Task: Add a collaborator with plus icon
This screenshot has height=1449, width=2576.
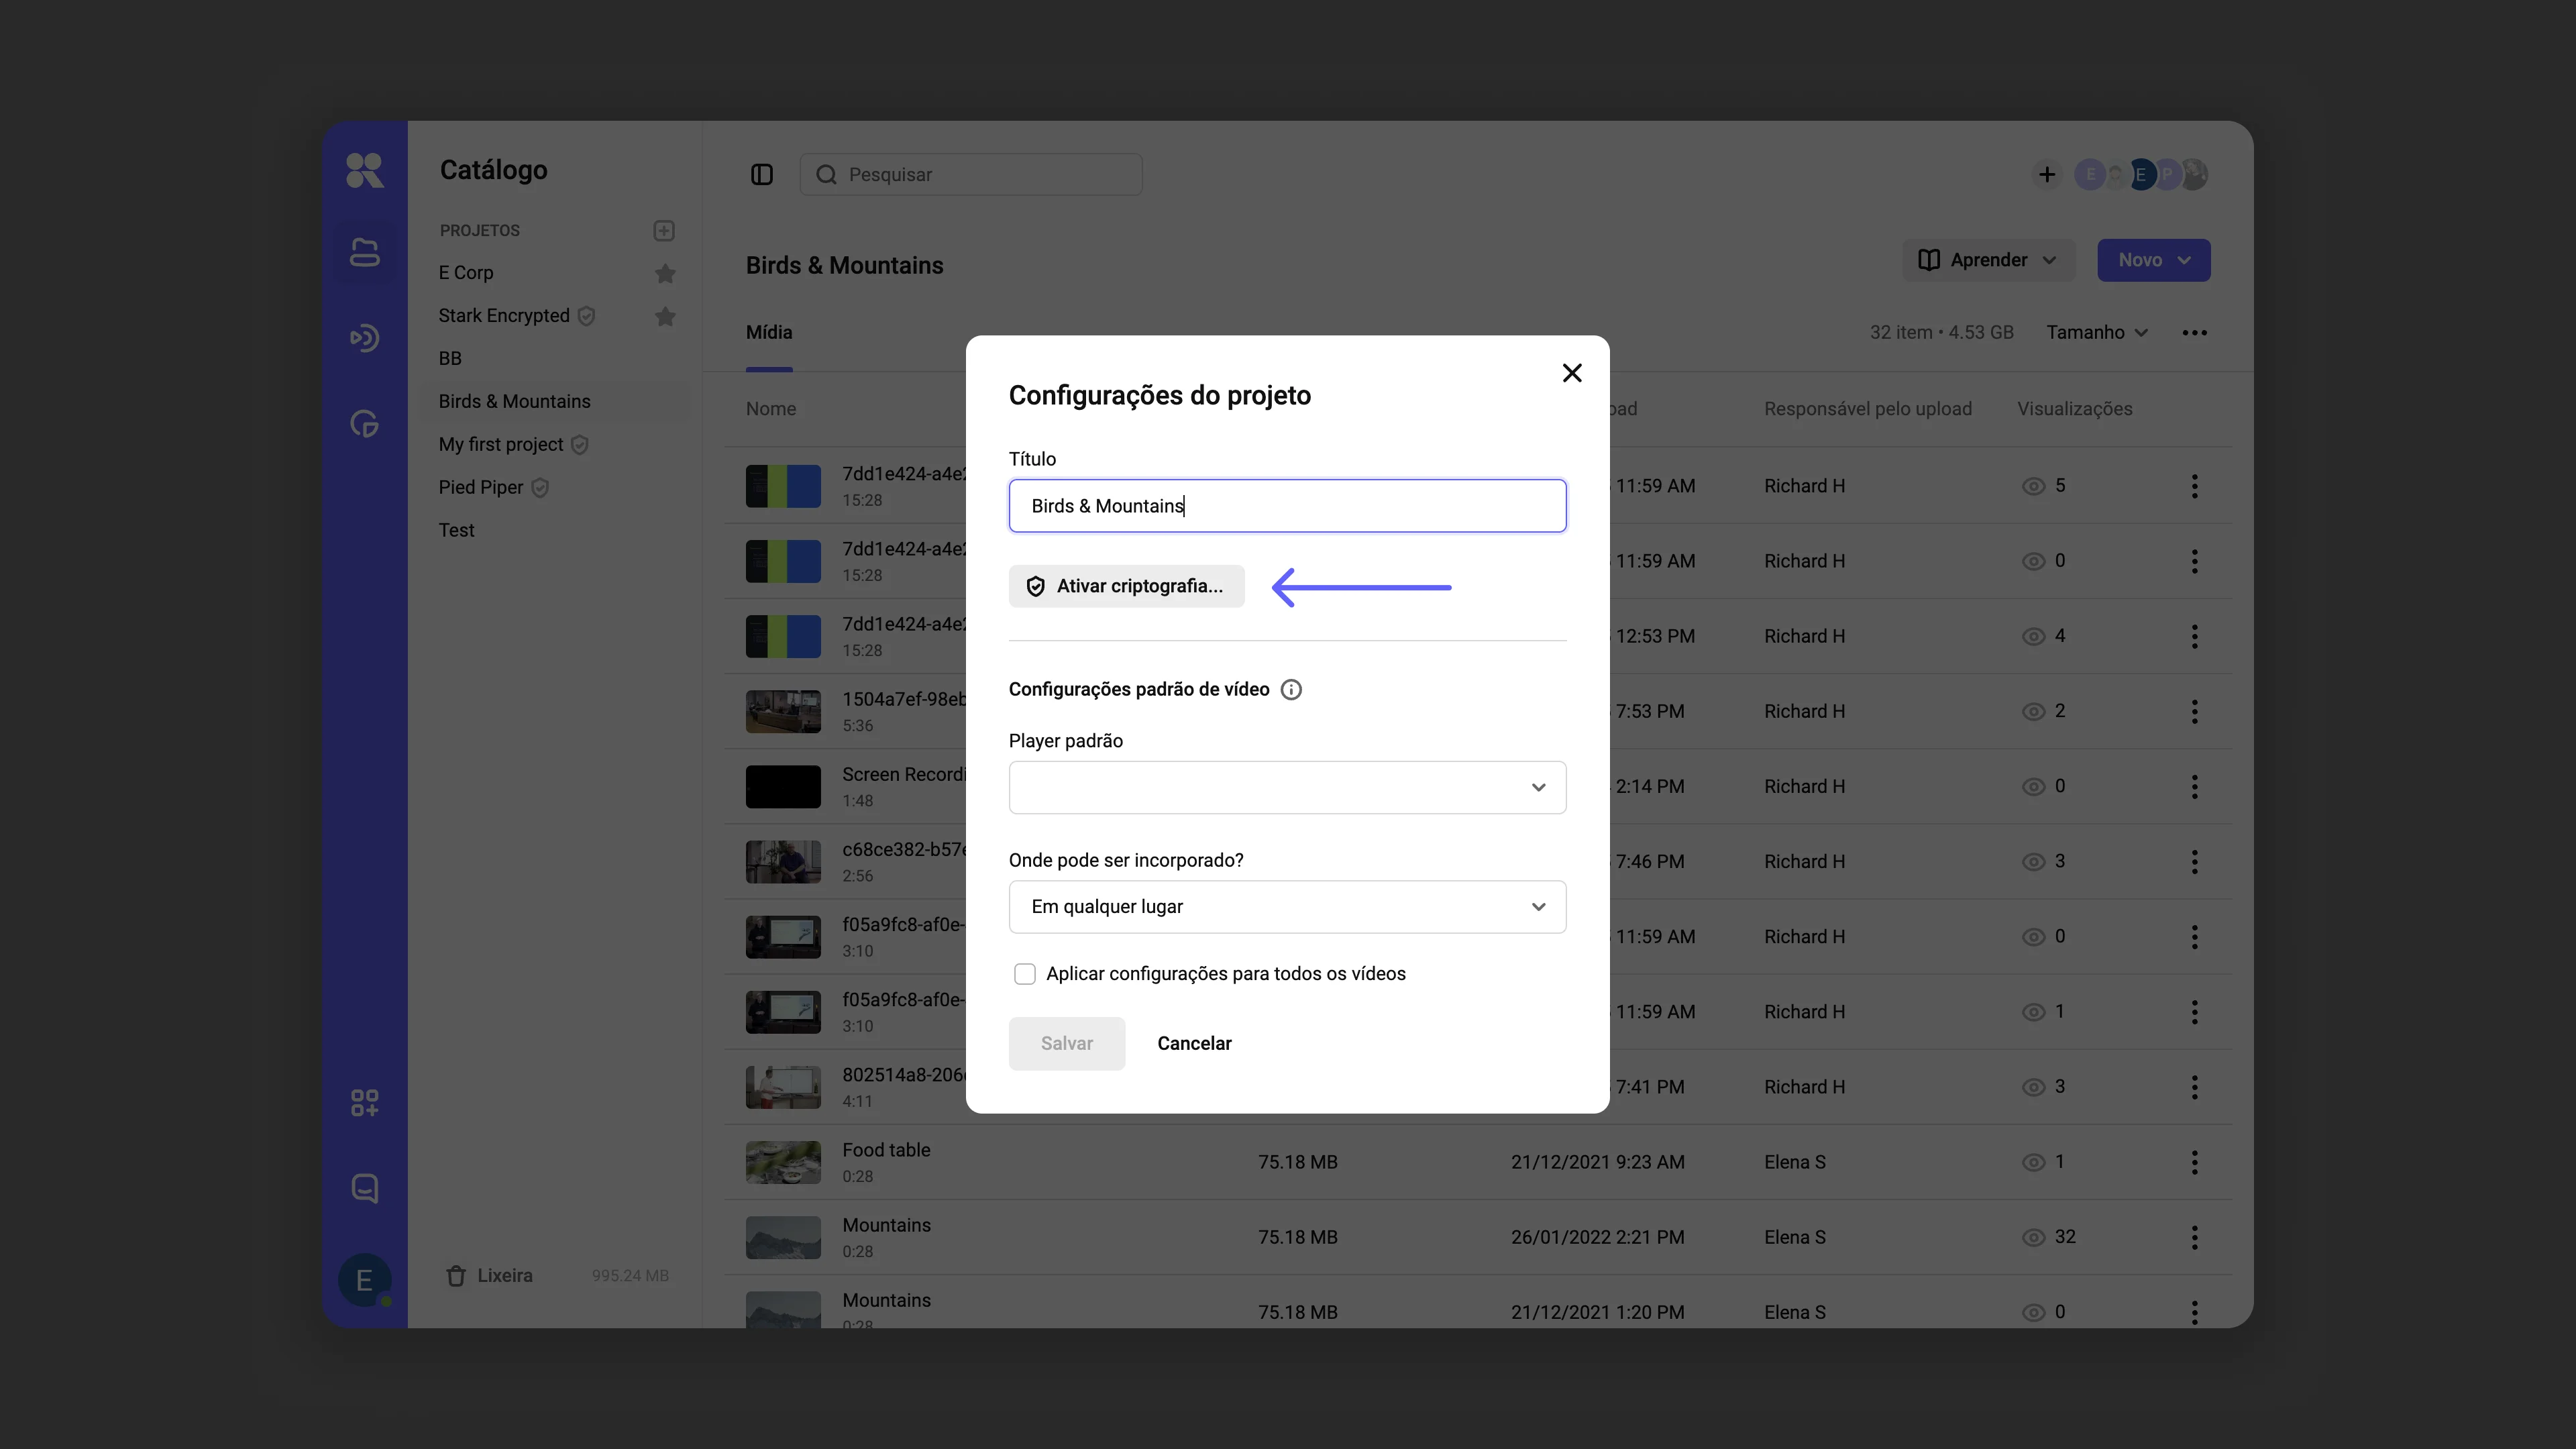Action: [2047, 174]
